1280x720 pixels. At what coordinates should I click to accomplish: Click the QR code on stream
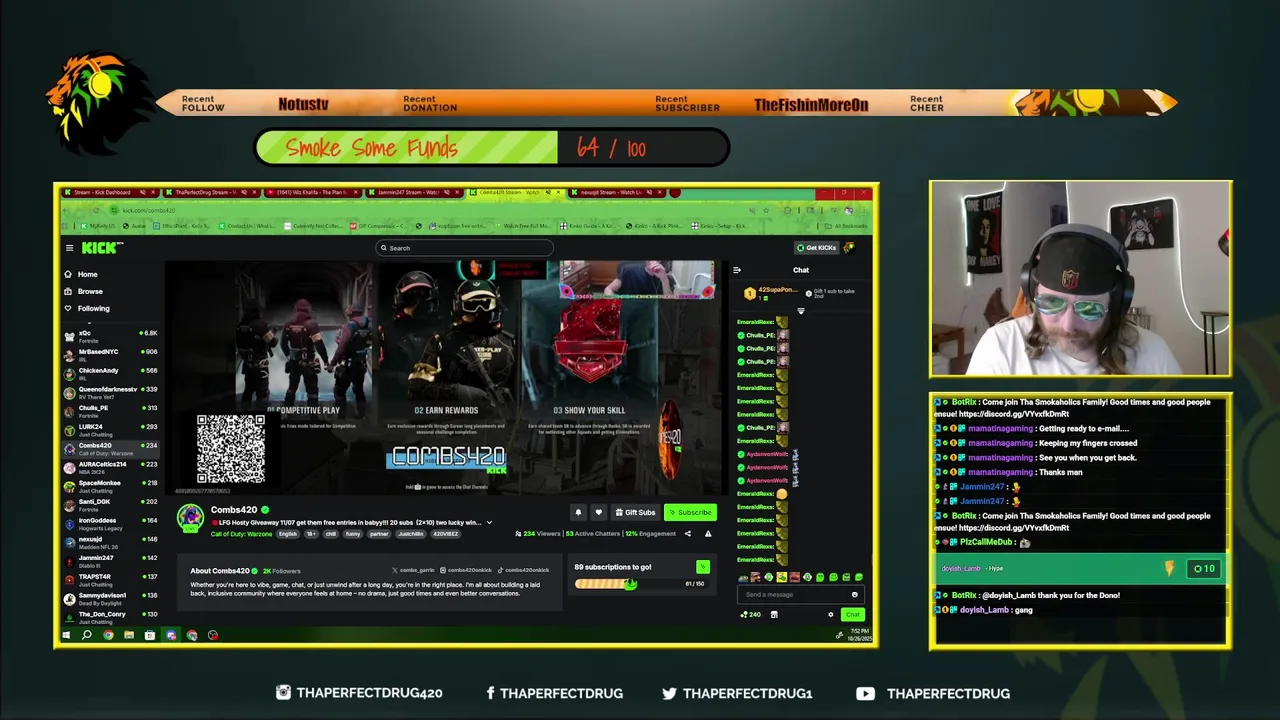[231, 449]
